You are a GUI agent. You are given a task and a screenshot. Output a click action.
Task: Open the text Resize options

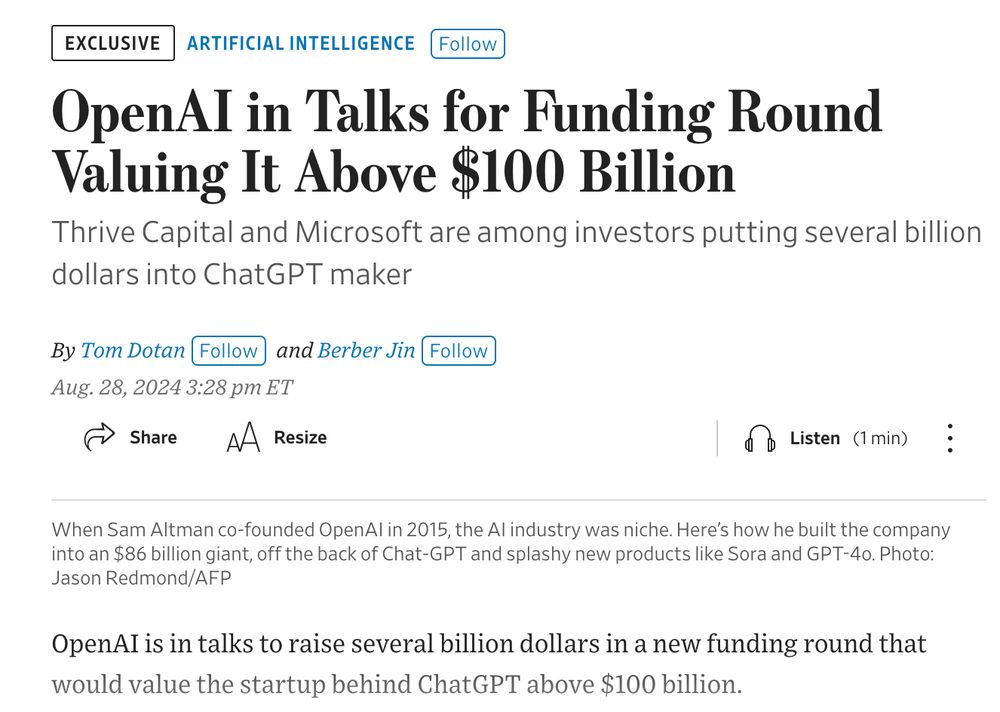298,437
